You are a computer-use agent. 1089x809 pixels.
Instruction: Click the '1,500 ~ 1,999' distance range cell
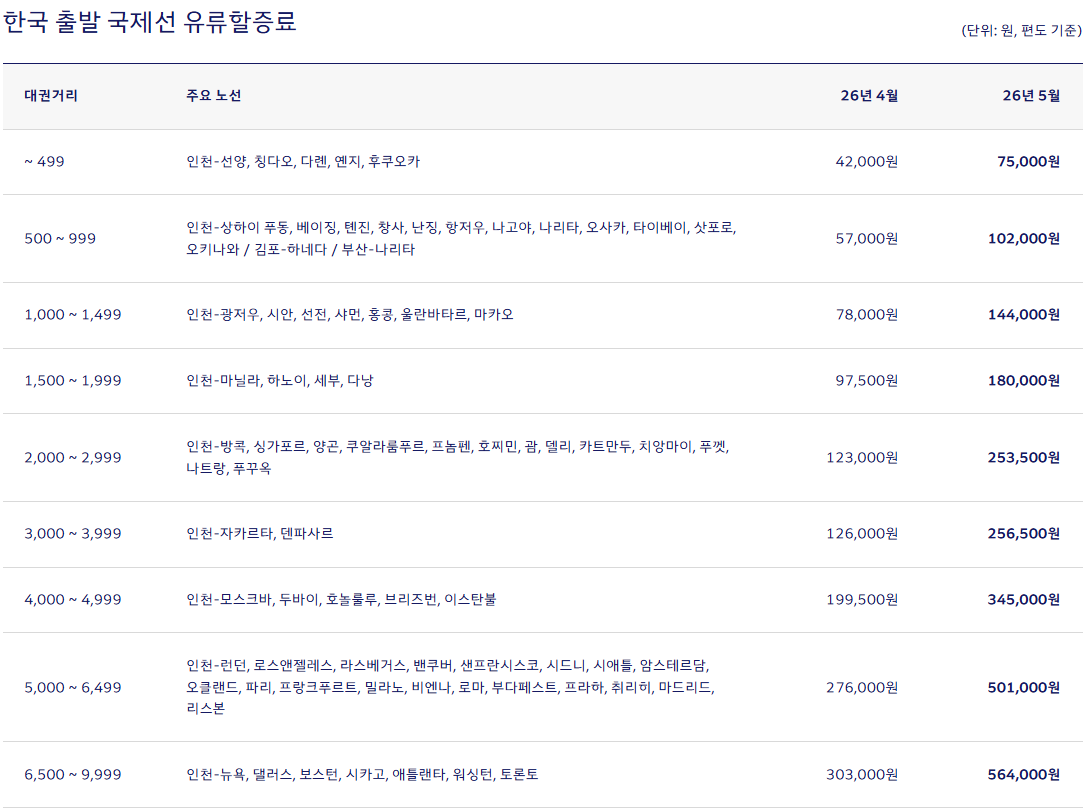coord(73,381)
